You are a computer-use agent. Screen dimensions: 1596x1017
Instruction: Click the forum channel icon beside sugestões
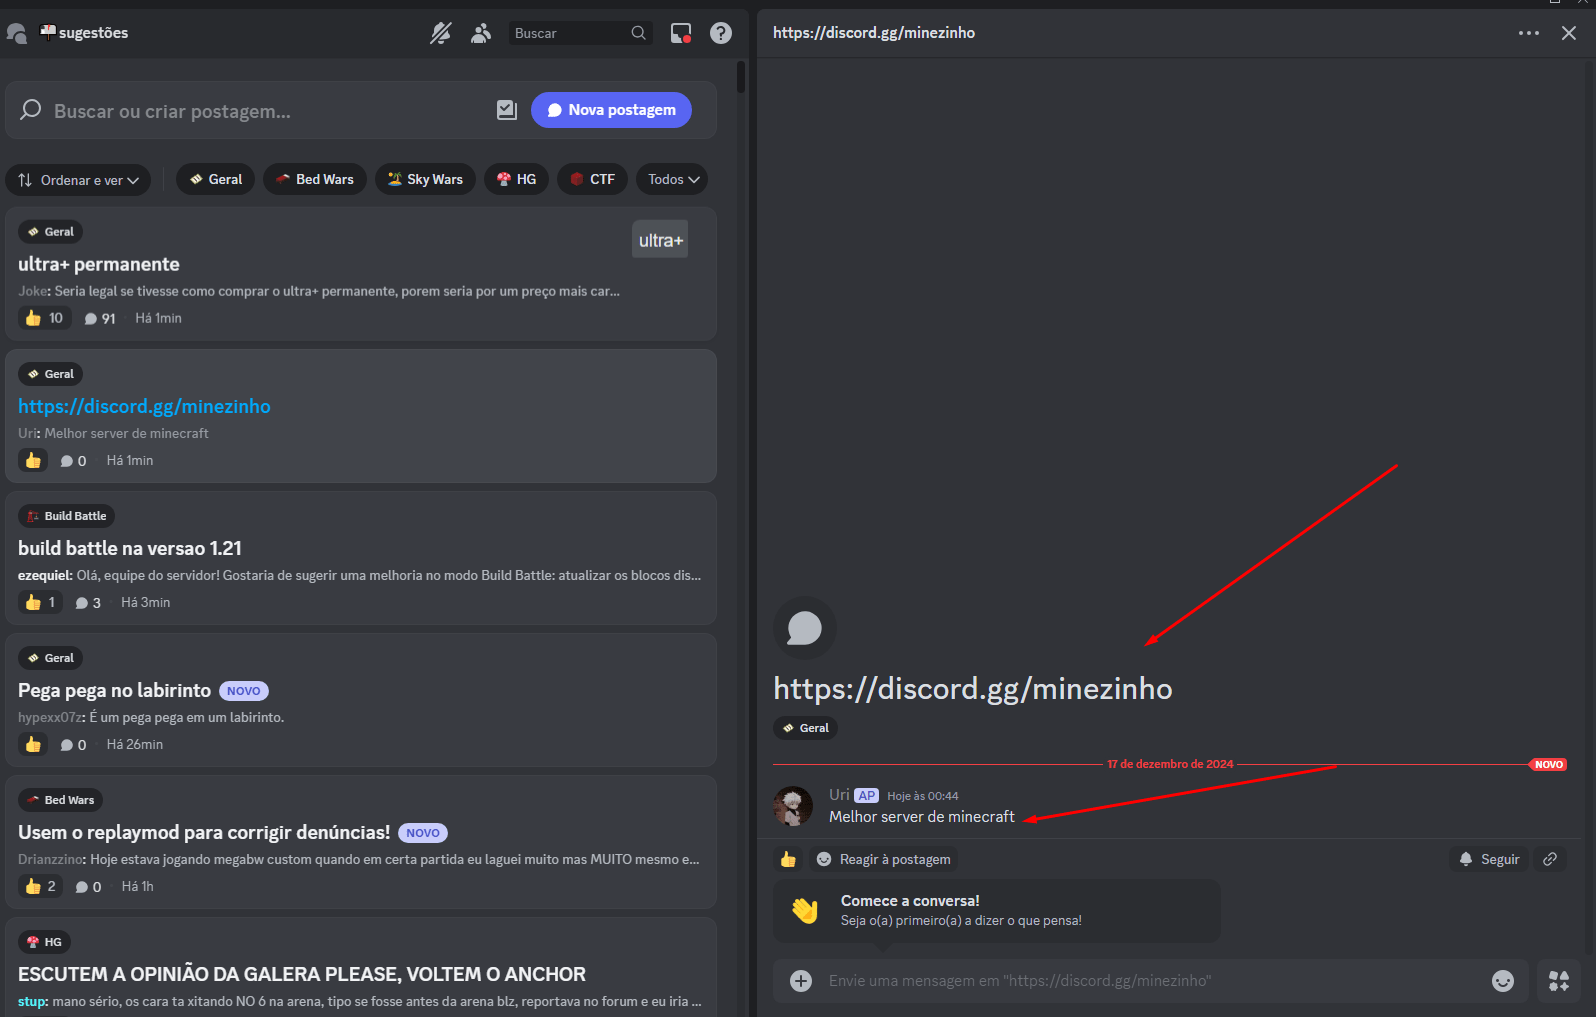point(17,33)
